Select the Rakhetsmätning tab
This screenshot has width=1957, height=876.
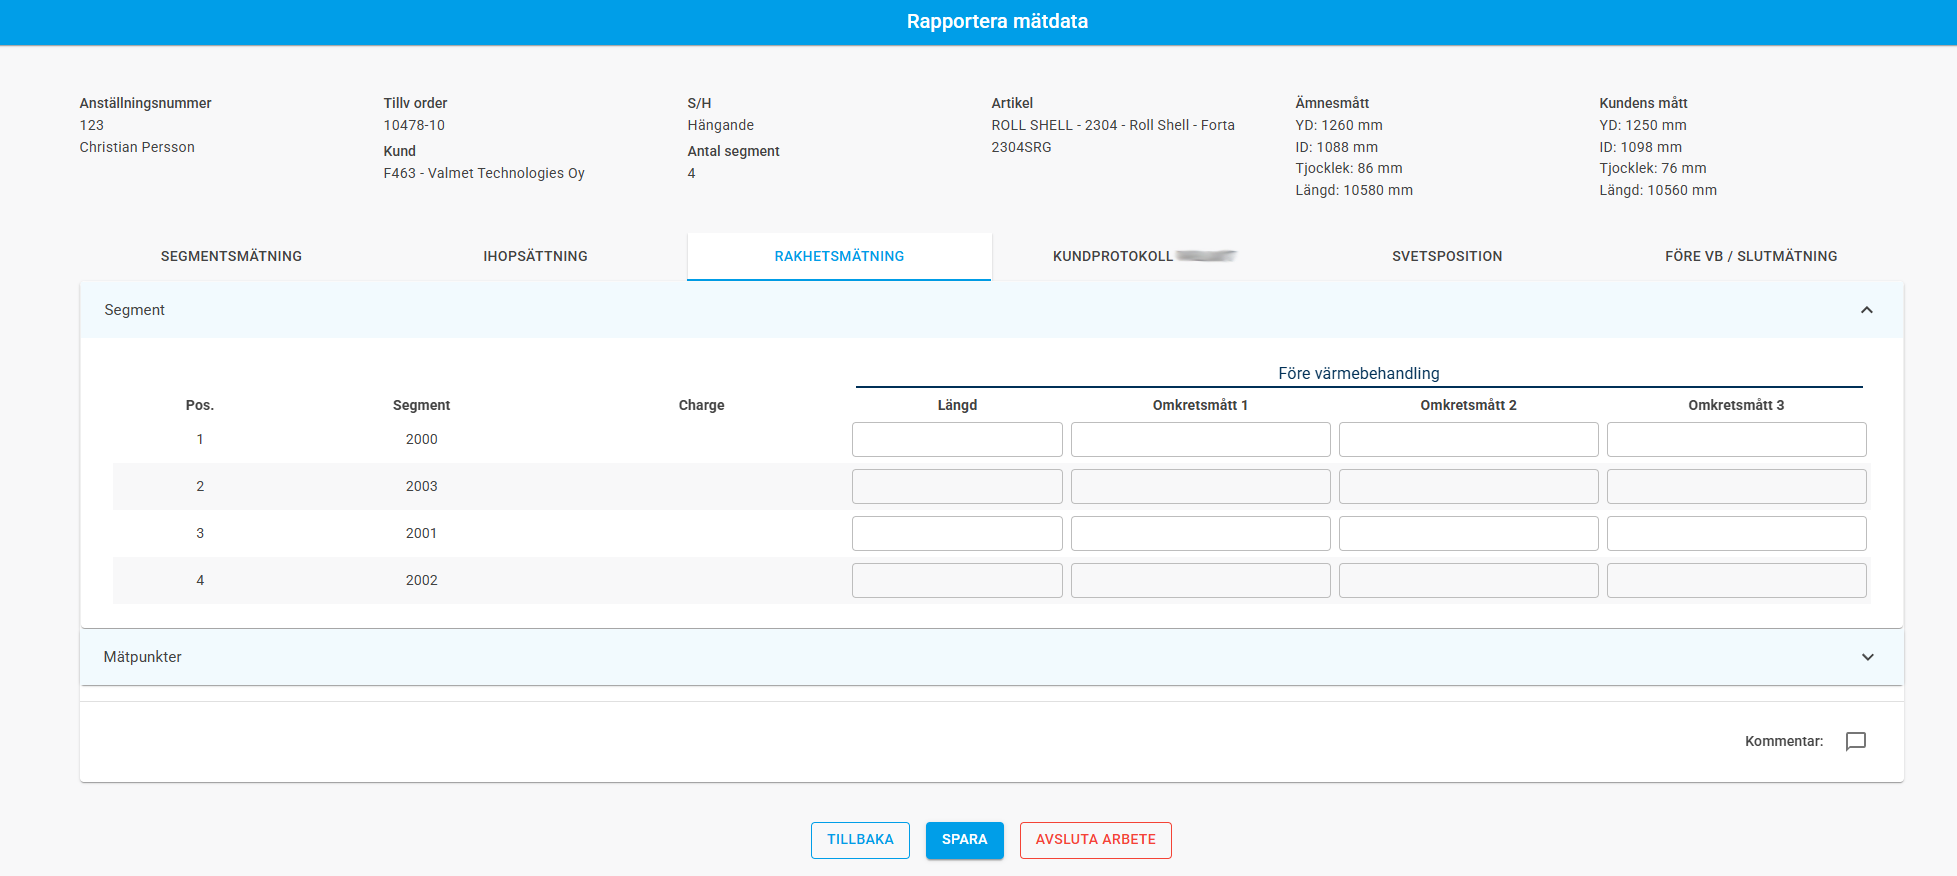[839, 256]
